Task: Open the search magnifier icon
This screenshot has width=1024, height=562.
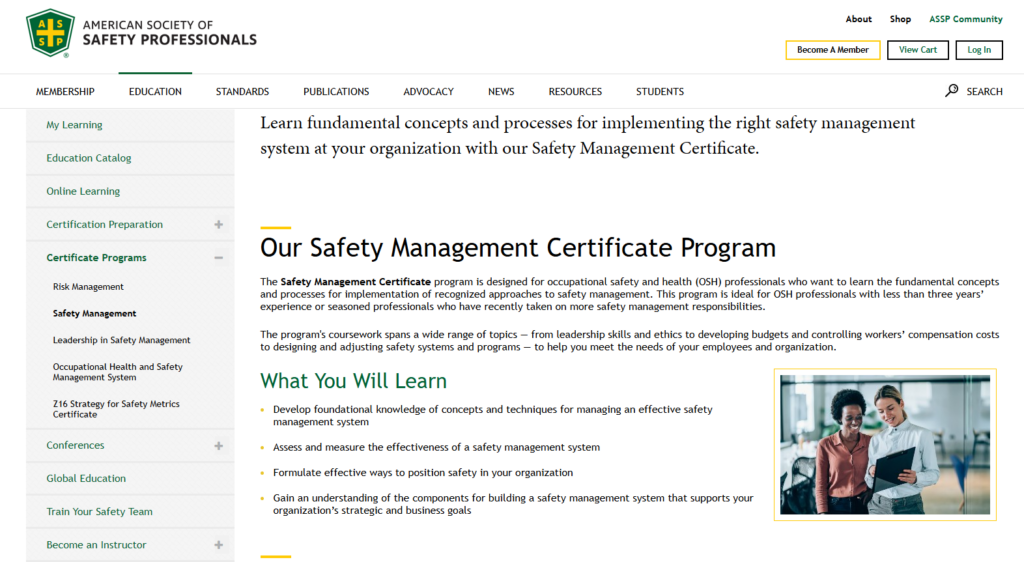Action: click(x=952, y=91)
